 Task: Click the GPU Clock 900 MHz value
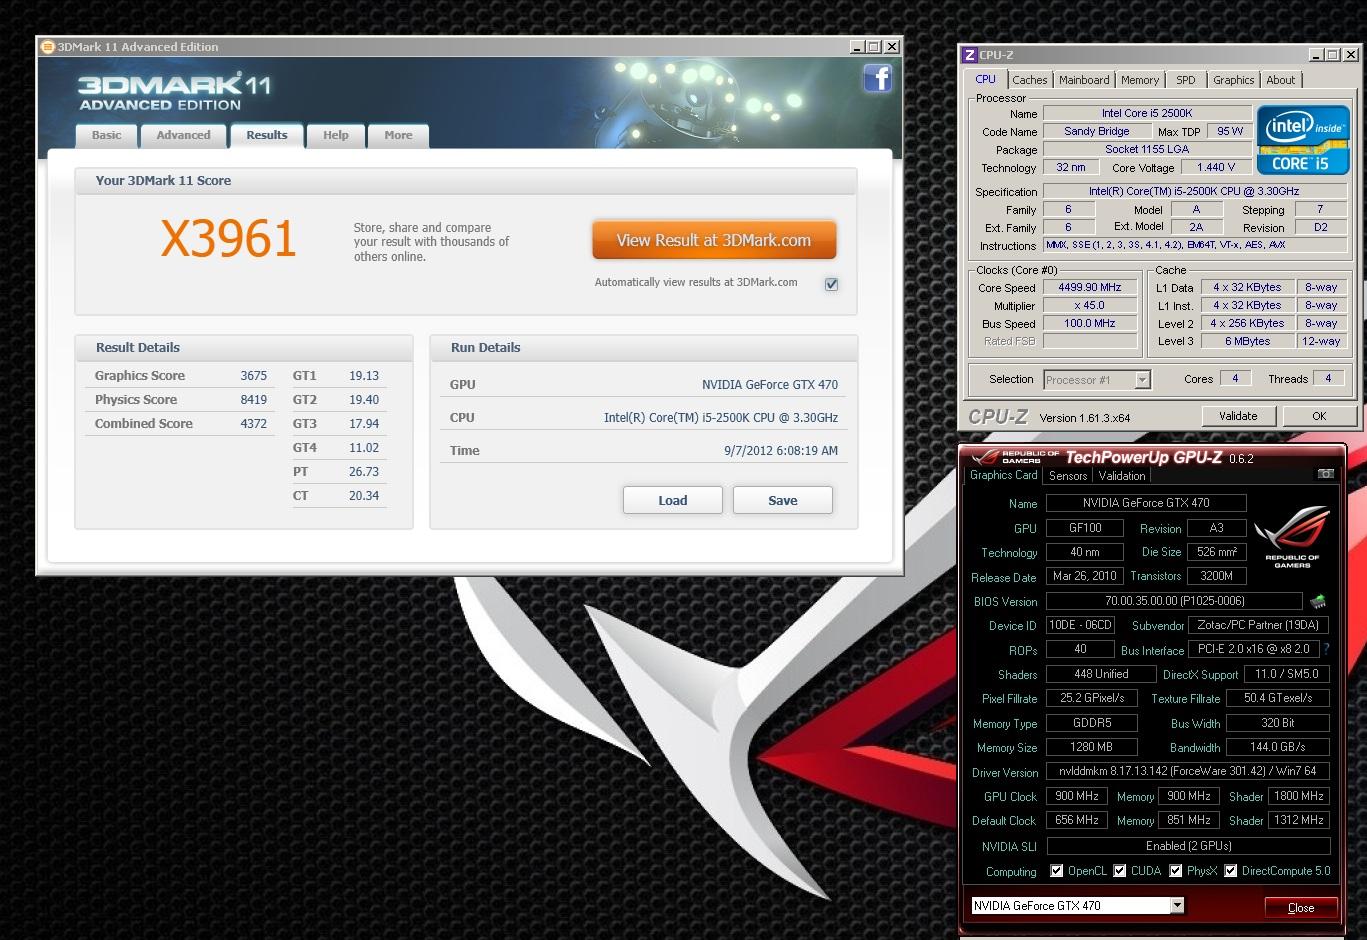coord(1077,796)
